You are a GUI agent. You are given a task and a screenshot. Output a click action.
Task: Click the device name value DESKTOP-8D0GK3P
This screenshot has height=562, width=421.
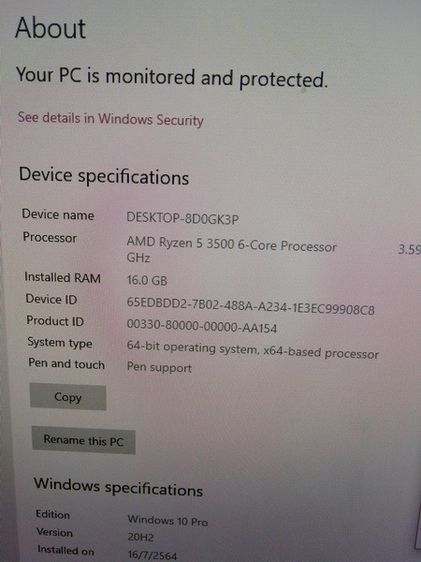click(x=183, y=218)
